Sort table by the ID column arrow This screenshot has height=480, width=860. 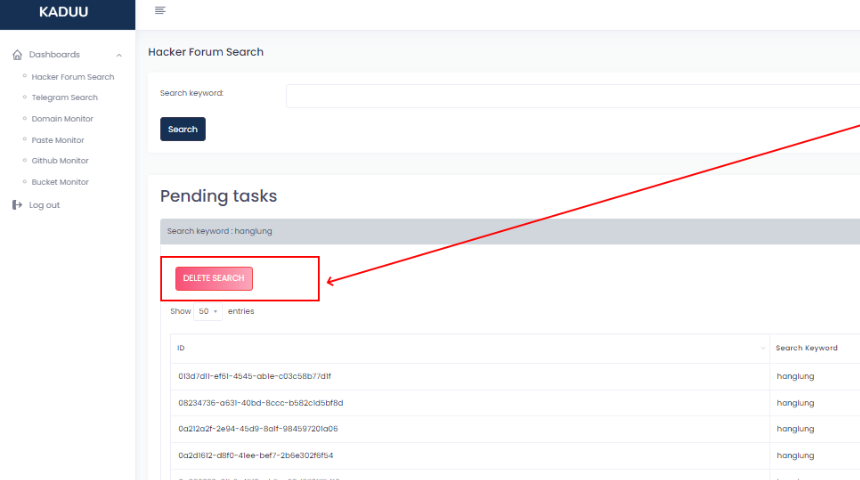[x=762, y=348]
